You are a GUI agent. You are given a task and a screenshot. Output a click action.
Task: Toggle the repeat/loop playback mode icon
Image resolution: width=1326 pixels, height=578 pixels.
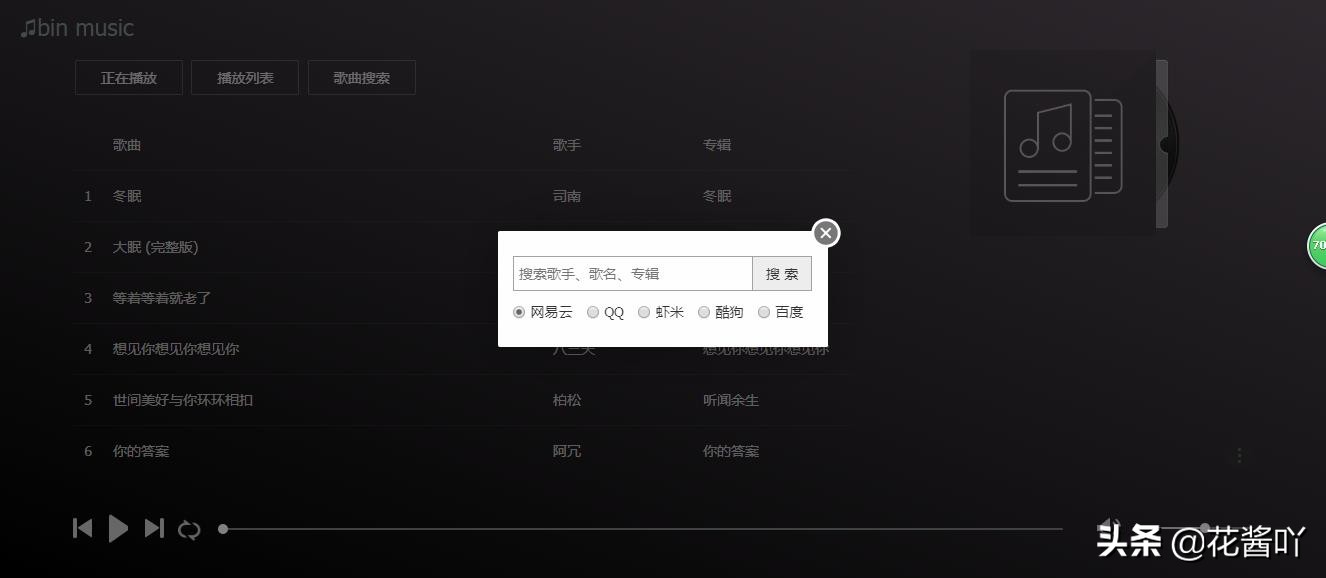pos(189,528)
